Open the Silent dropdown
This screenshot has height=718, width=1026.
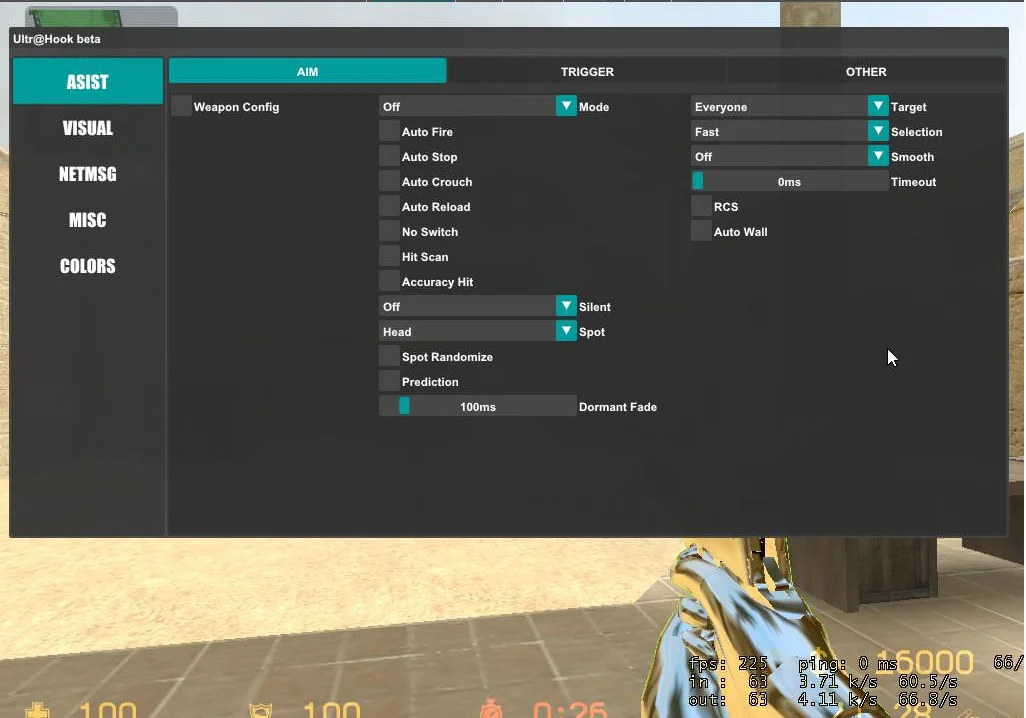566,307
